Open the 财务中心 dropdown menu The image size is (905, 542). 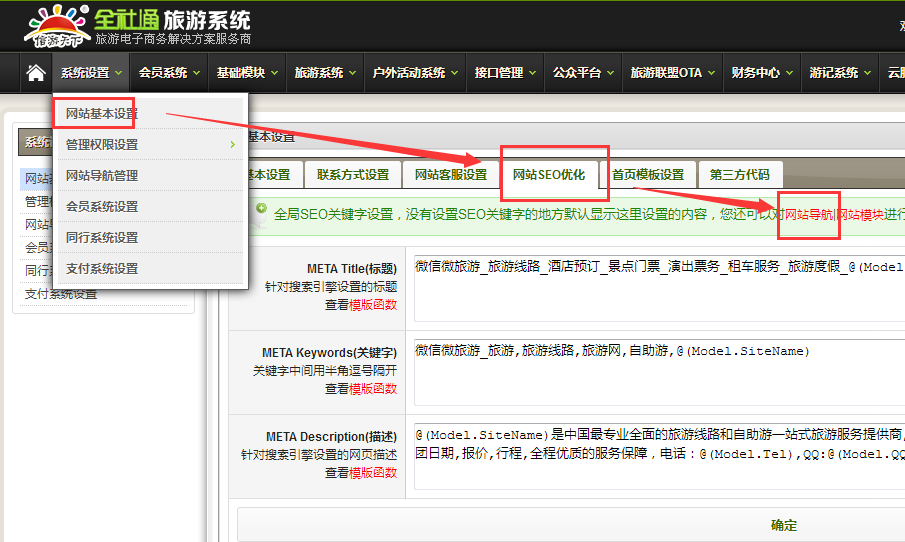tap(761, 73)
